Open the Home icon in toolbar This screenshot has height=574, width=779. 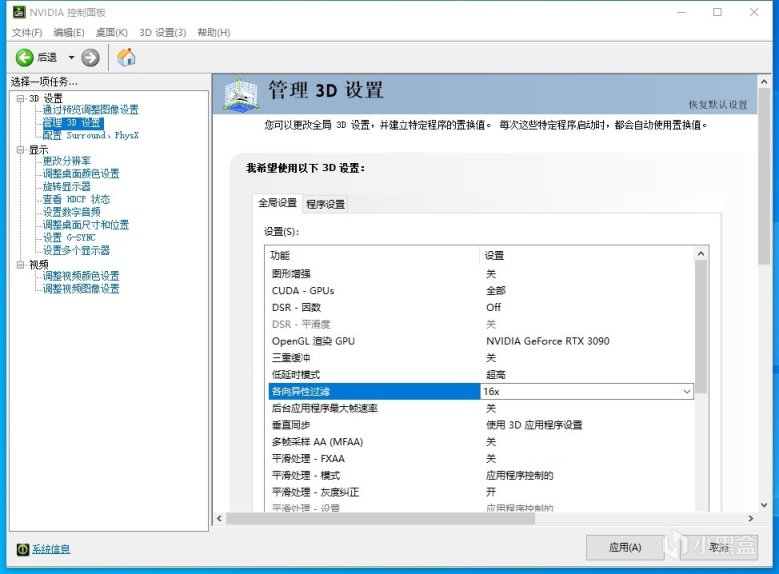(126, 57)
